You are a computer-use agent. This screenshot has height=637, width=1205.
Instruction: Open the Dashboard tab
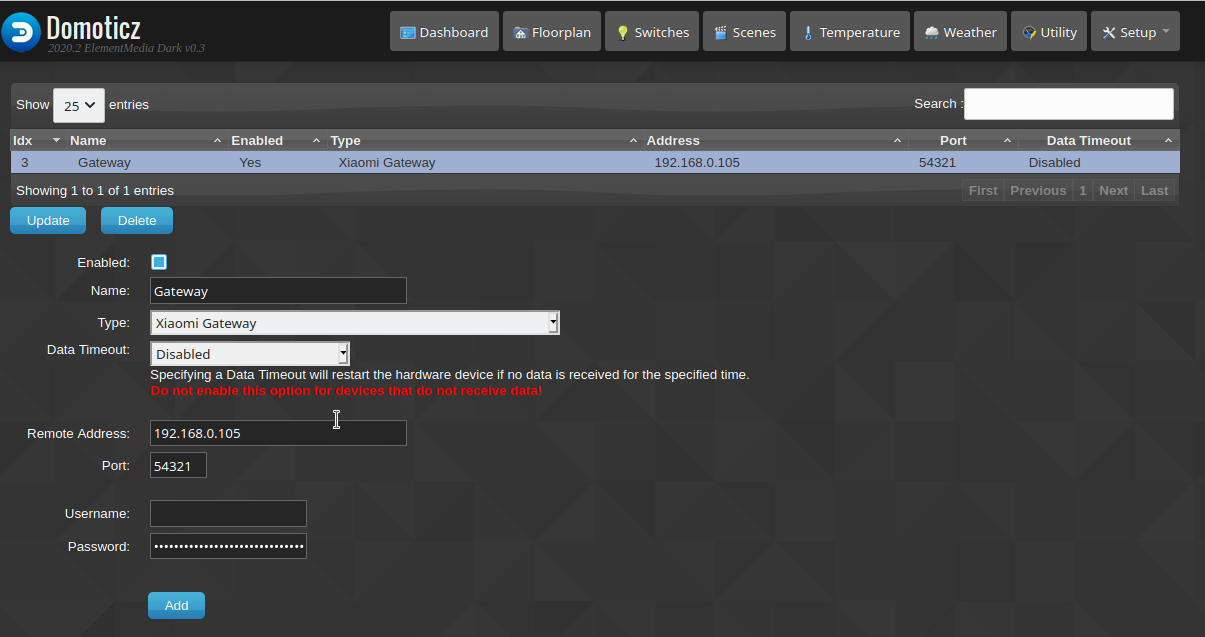coord(444,32)
